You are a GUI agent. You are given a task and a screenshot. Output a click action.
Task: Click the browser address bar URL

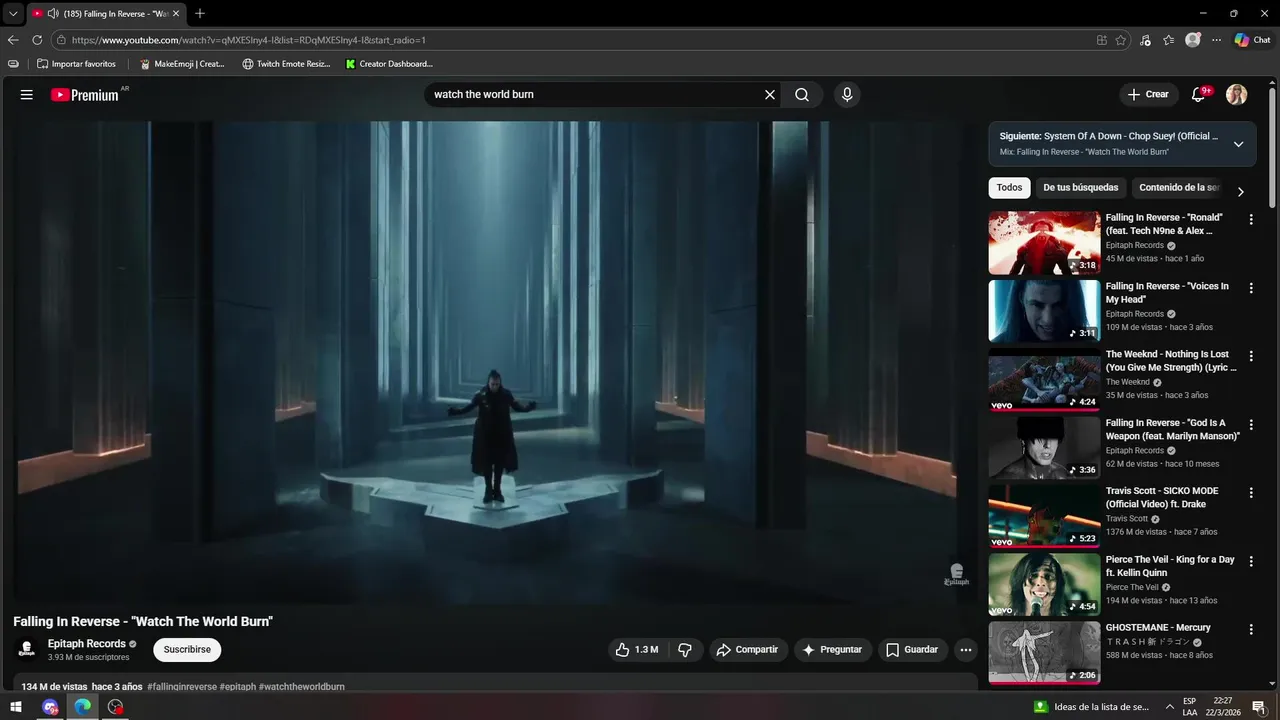point(570,40)
